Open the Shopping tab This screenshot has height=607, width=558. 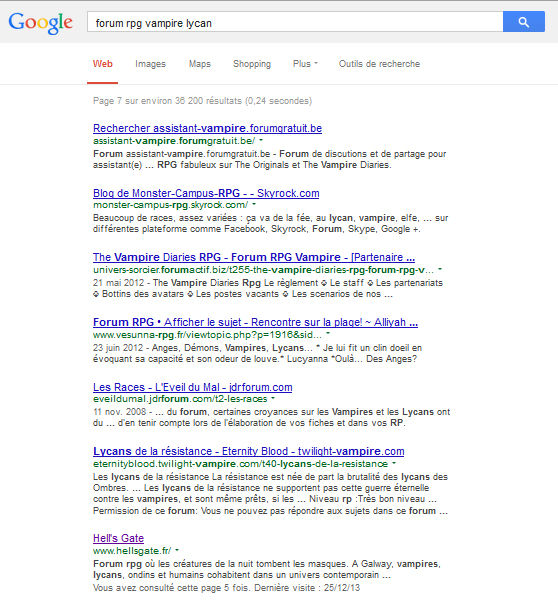pyautogui.click(x=252, y=64)
